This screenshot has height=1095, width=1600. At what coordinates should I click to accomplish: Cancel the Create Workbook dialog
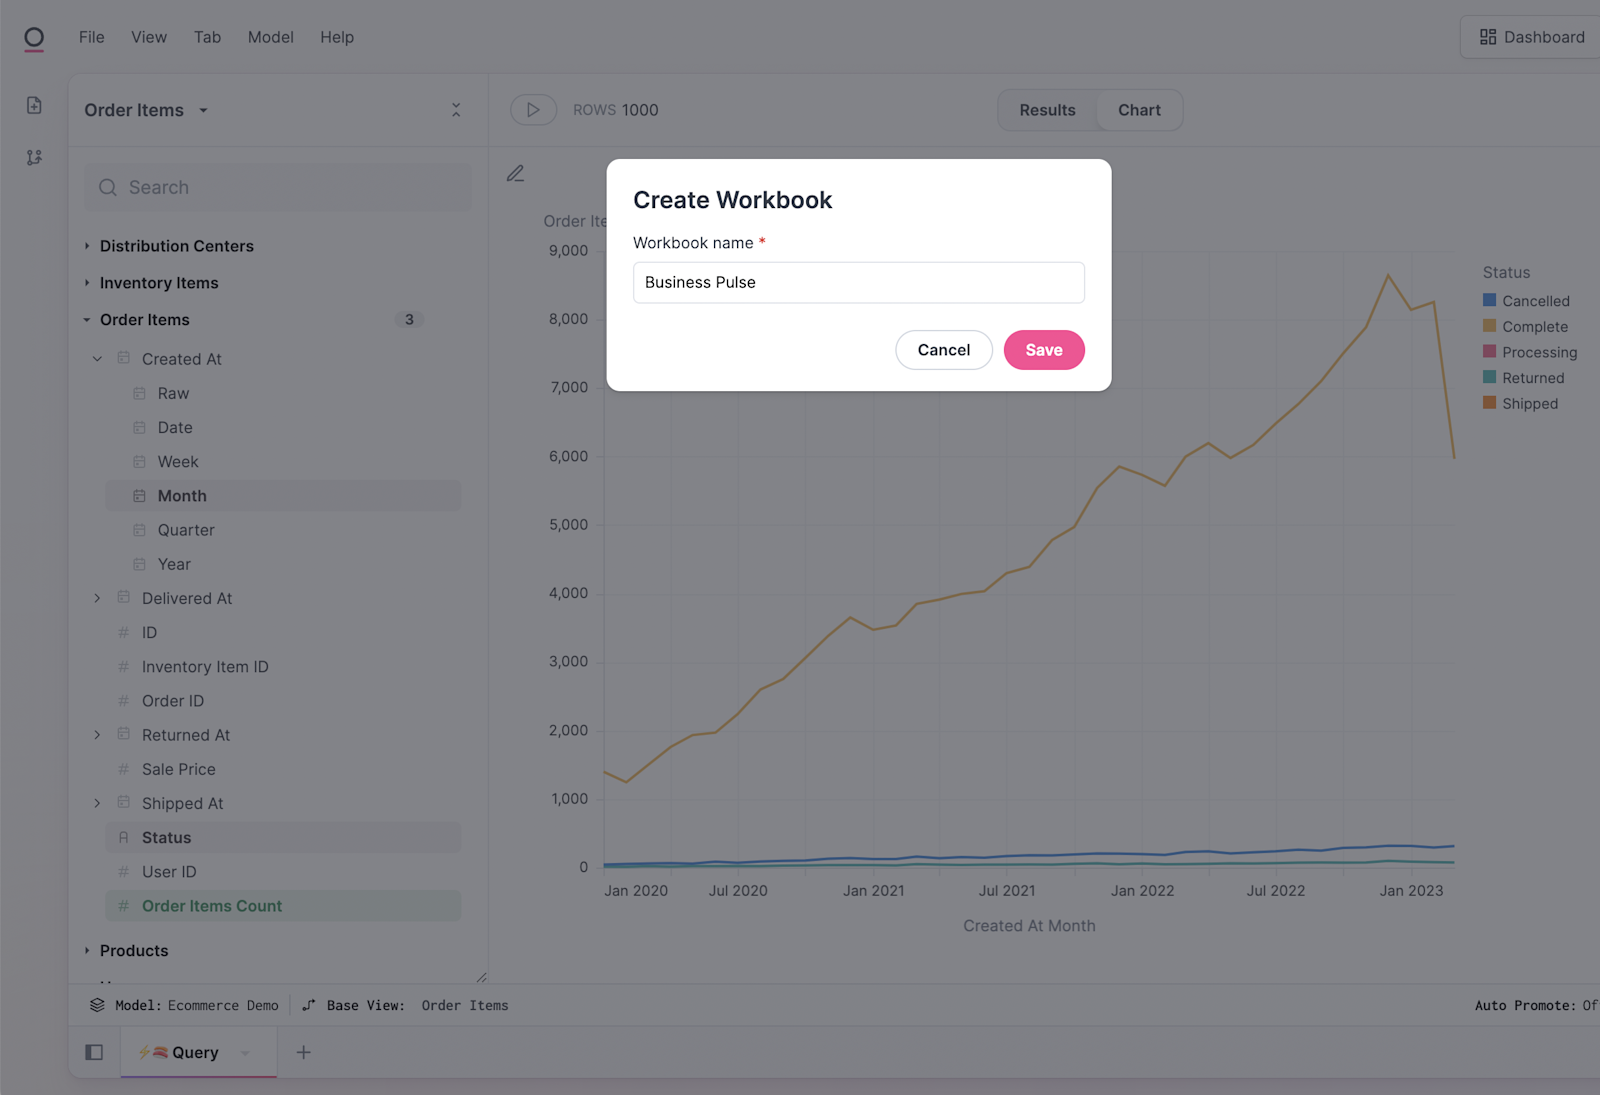tap(943, 350)
